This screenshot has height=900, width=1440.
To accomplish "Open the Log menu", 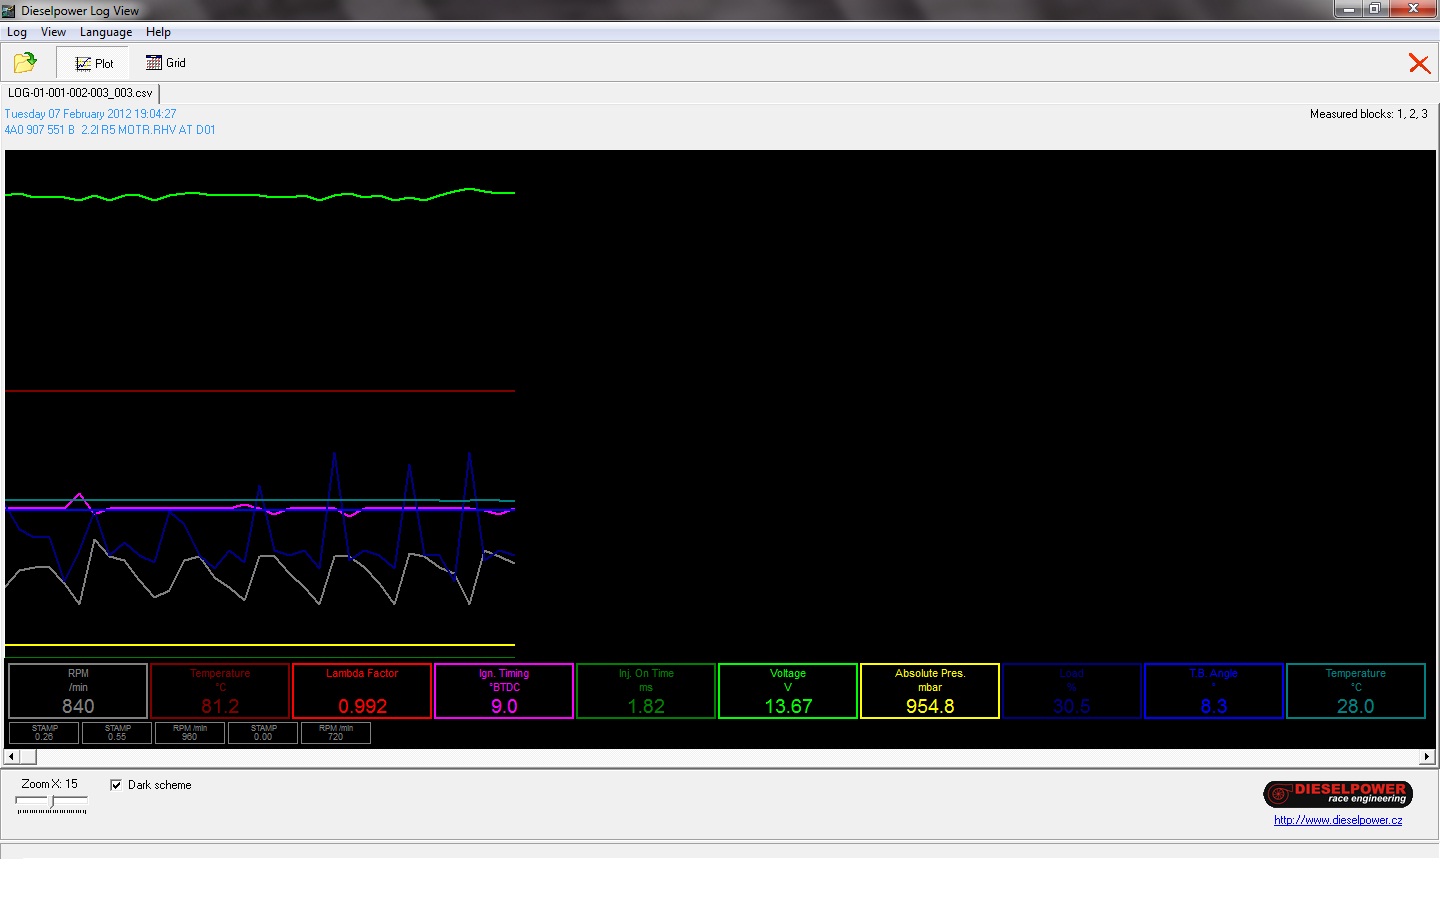I will (17, 32).
